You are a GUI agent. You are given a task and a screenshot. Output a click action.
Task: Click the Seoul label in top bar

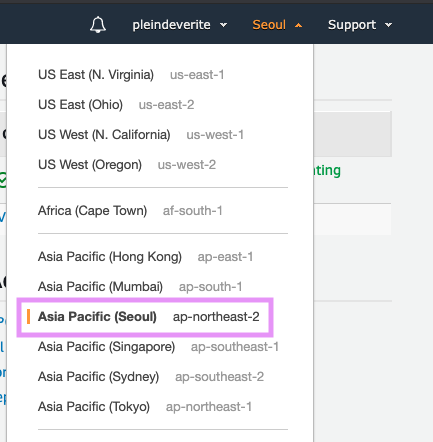[x=269, y=25]
